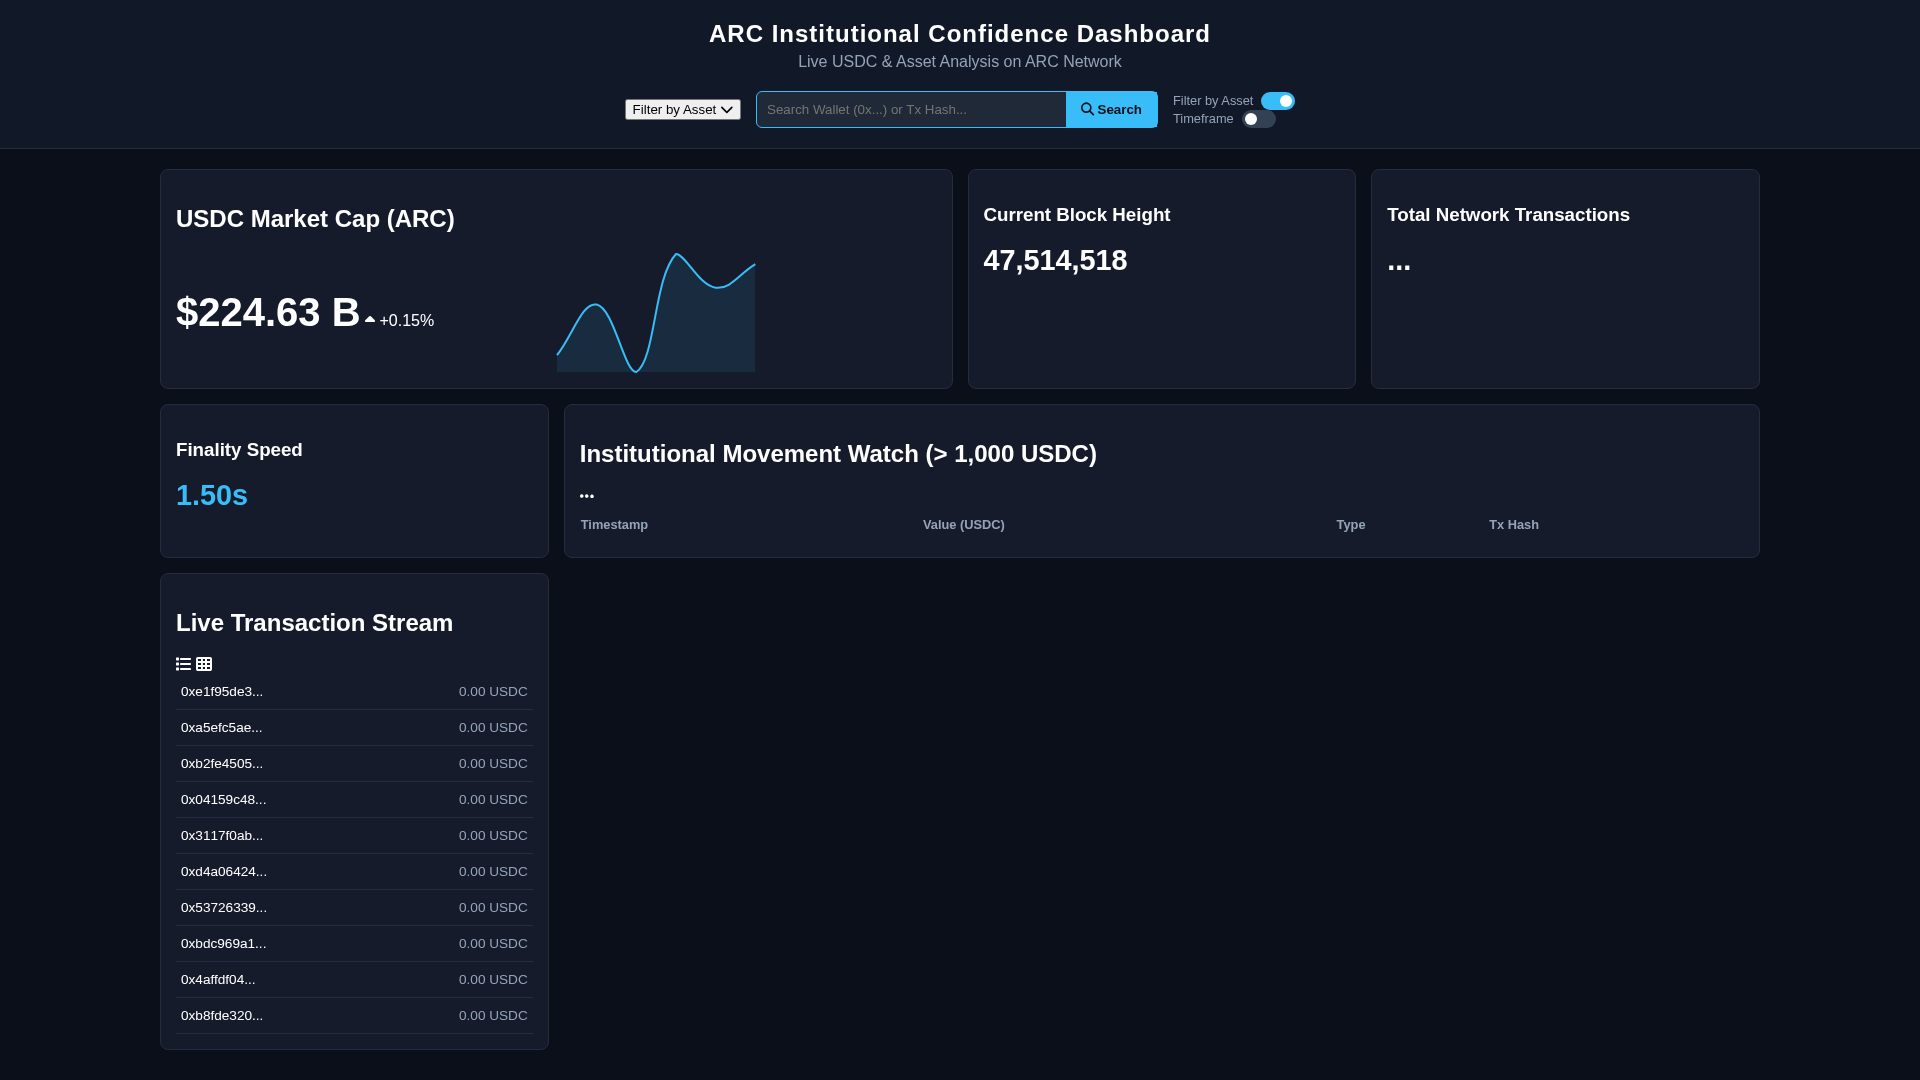Select transaction 0xa5efc5ae...

coord(354,728)
